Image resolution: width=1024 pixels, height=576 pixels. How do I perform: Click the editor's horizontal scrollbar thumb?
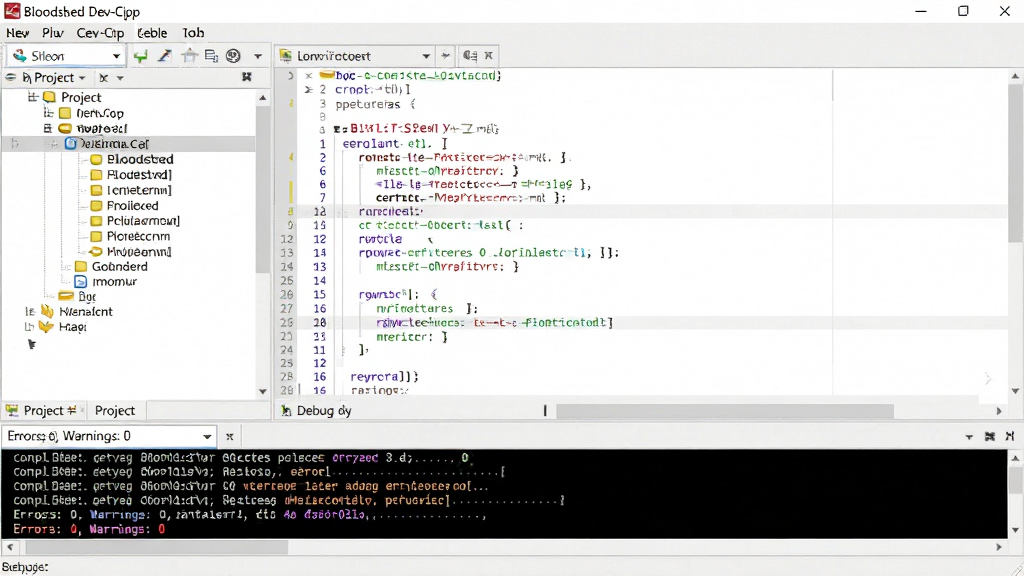coord(725,411)
